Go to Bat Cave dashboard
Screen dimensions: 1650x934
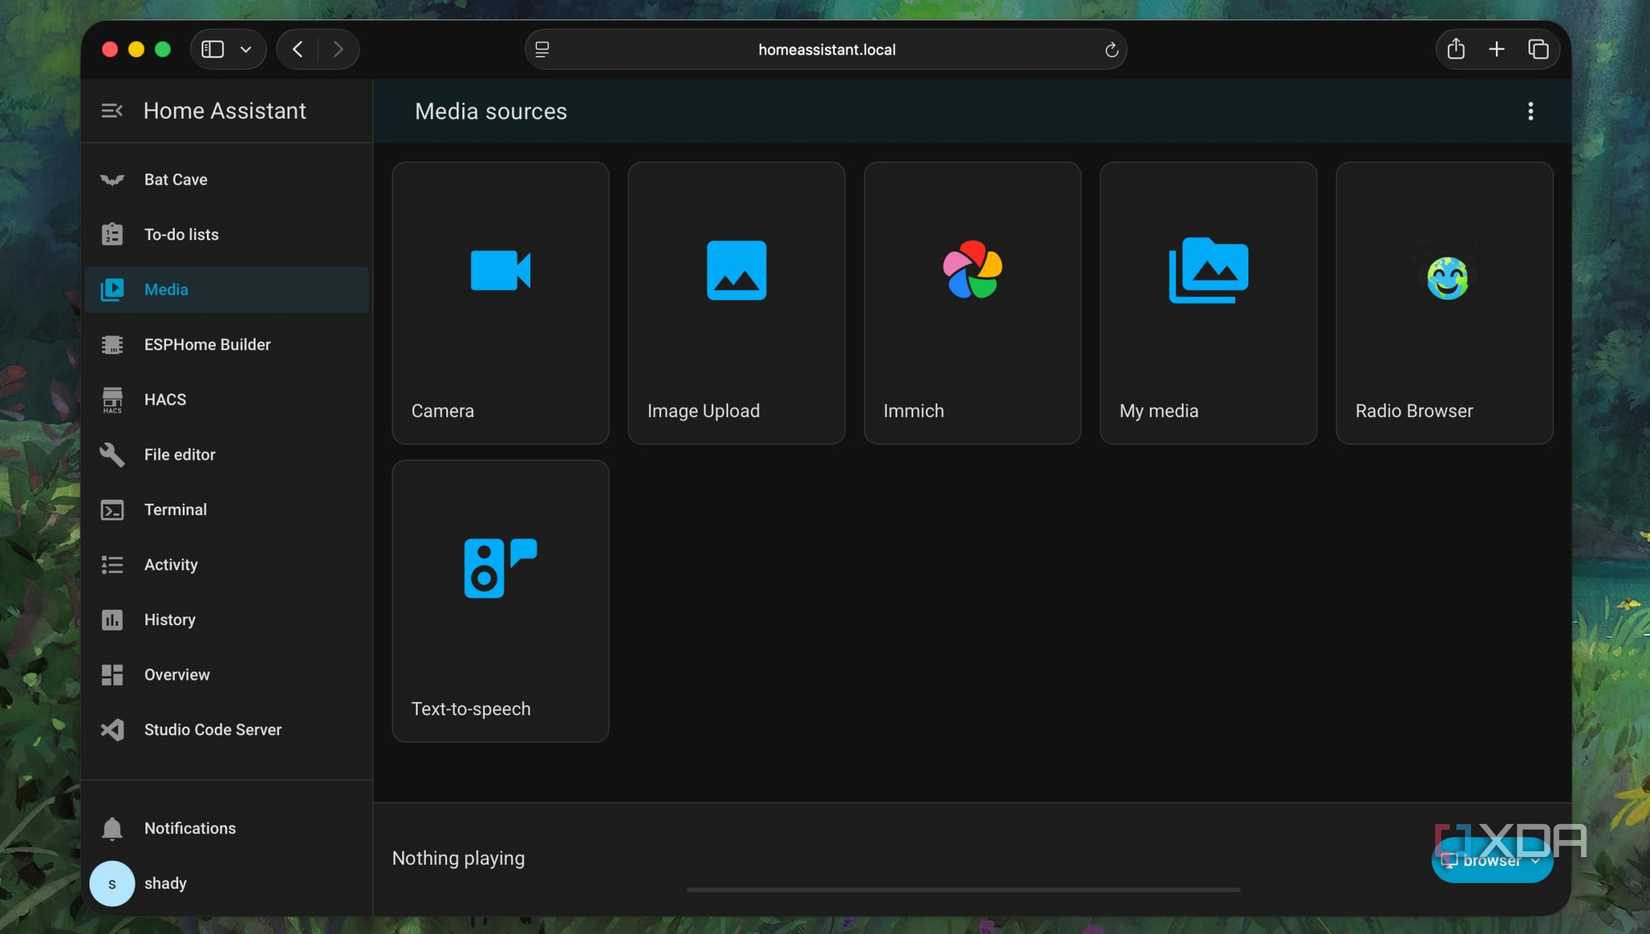pos(176,180)
